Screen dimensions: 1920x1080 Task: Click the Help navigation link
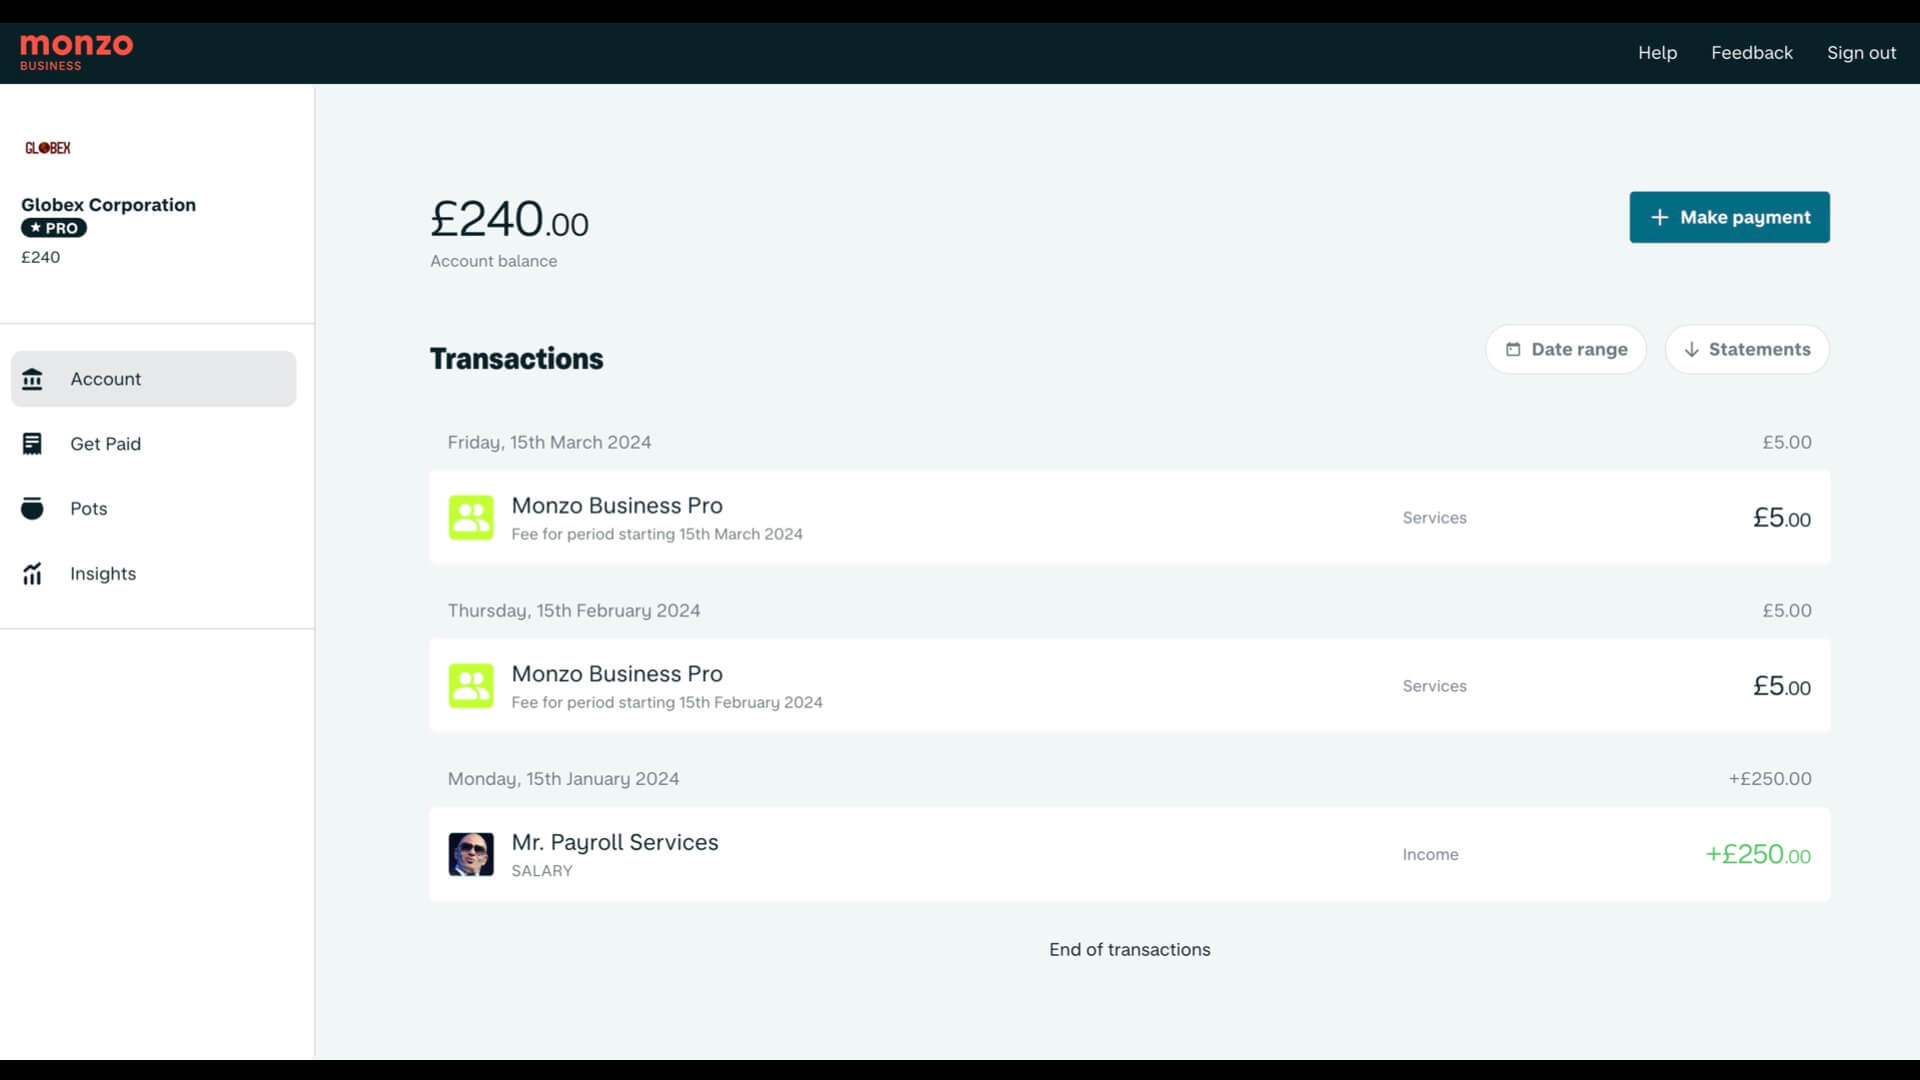(1658, 51)
